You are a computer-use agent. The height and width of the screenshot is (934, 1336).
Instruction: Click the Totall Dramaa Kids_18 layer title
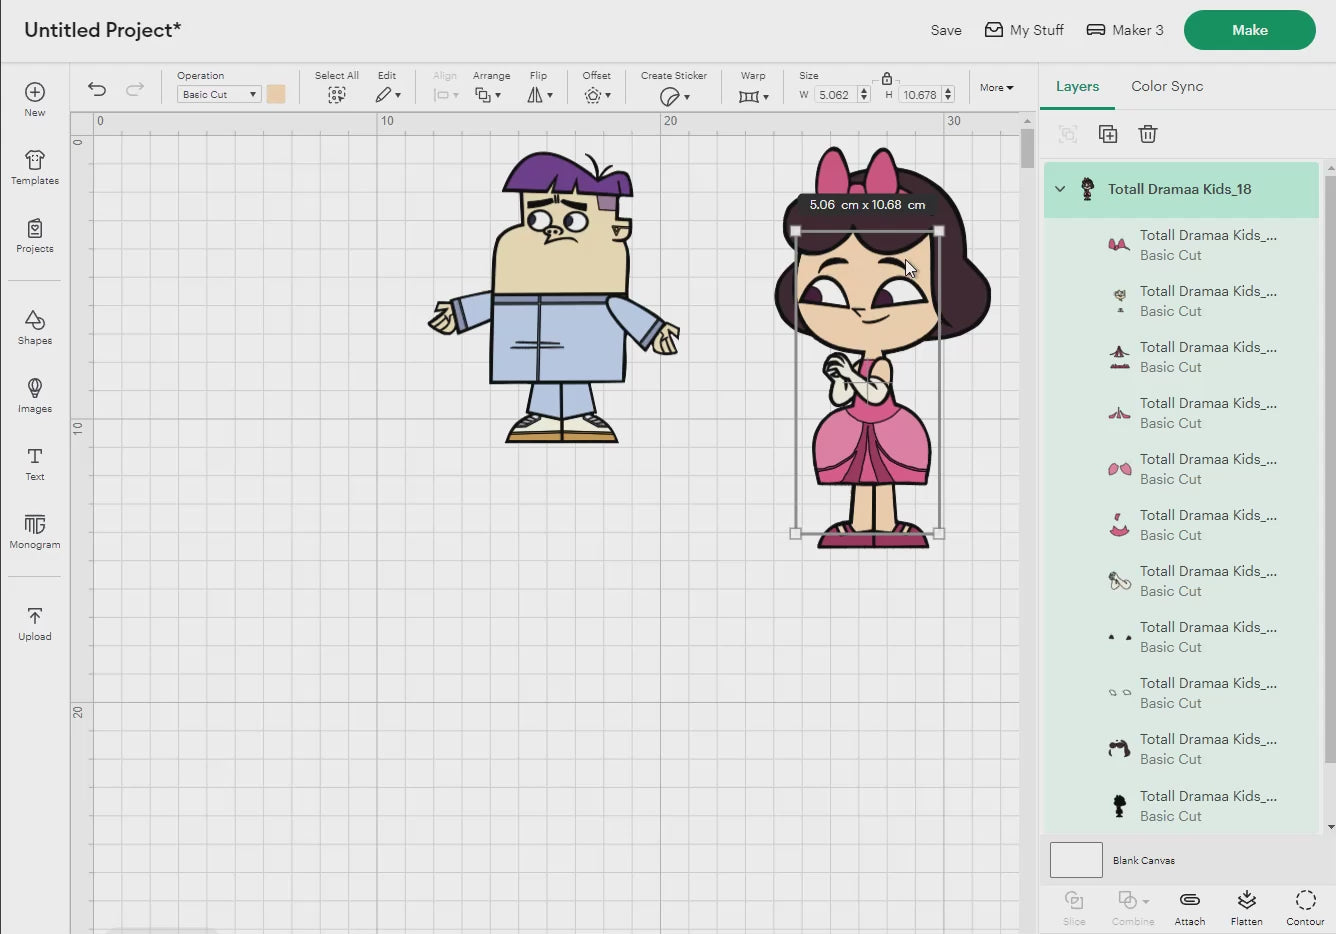point(1179,189)
